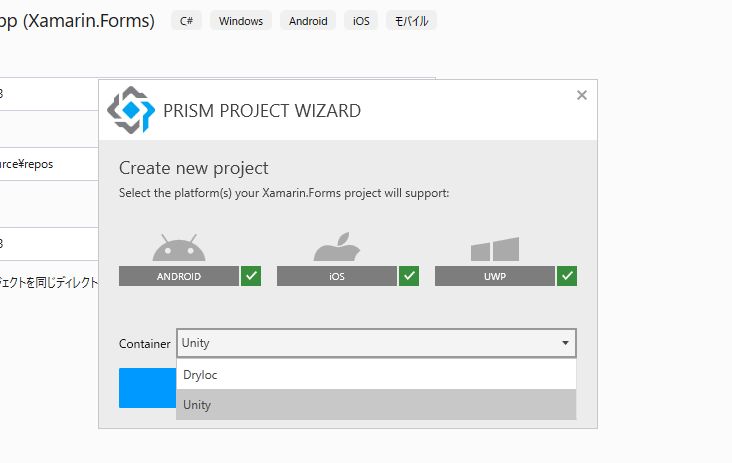The width and height of the screenshot is (732, 463).
Task: Select the iOS platform bar
Action: tap(337, 276)
